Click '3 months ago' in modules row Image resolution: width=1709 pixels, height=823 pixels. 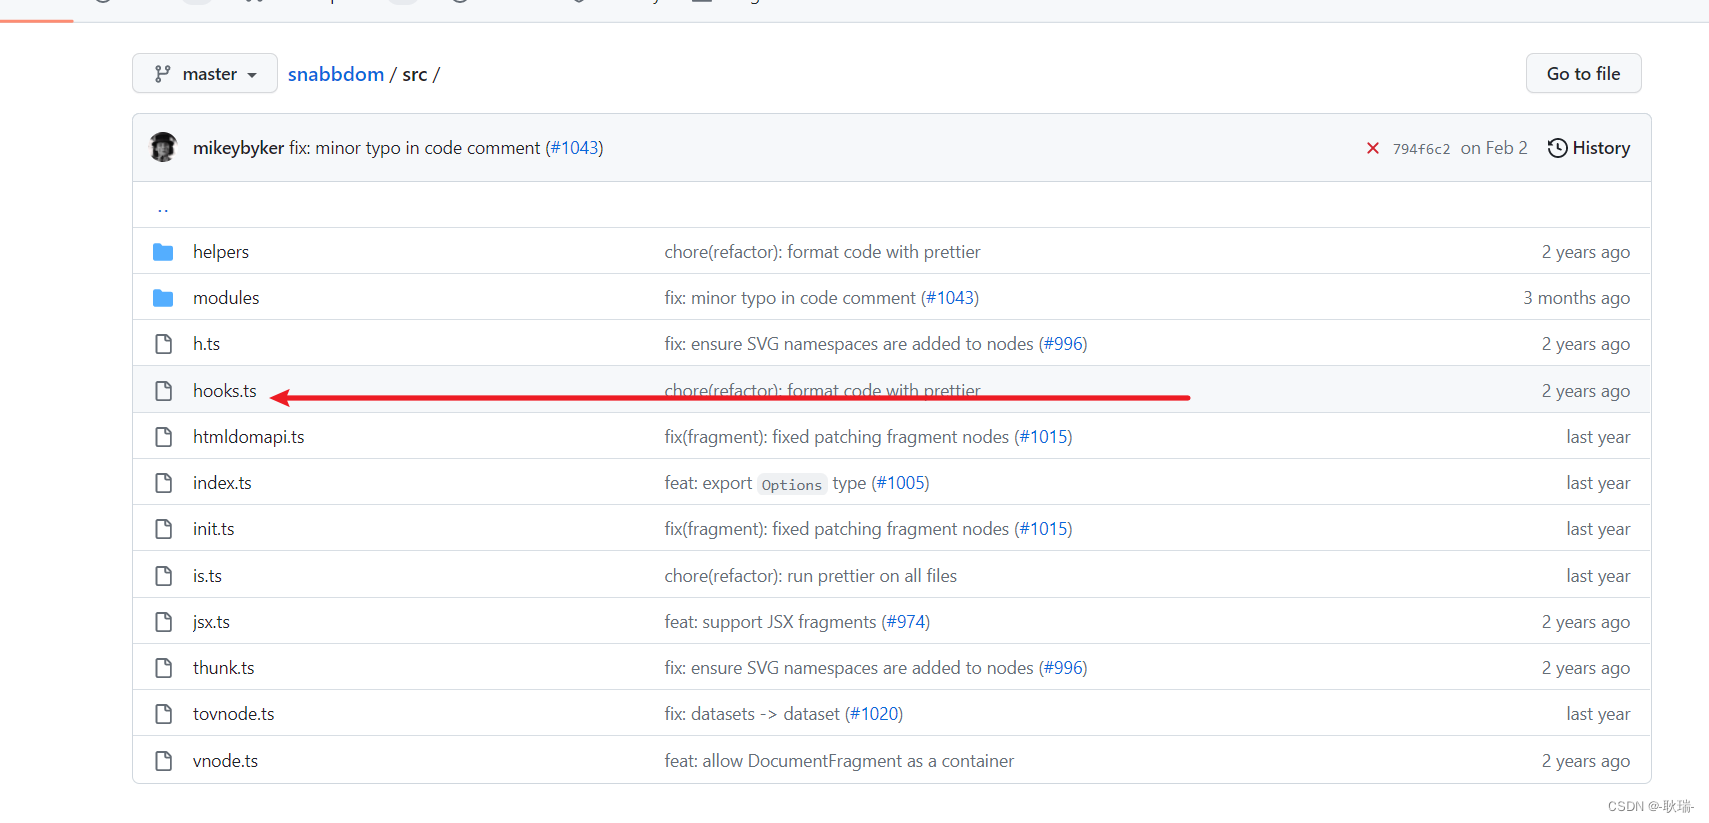click(1576, 298)
